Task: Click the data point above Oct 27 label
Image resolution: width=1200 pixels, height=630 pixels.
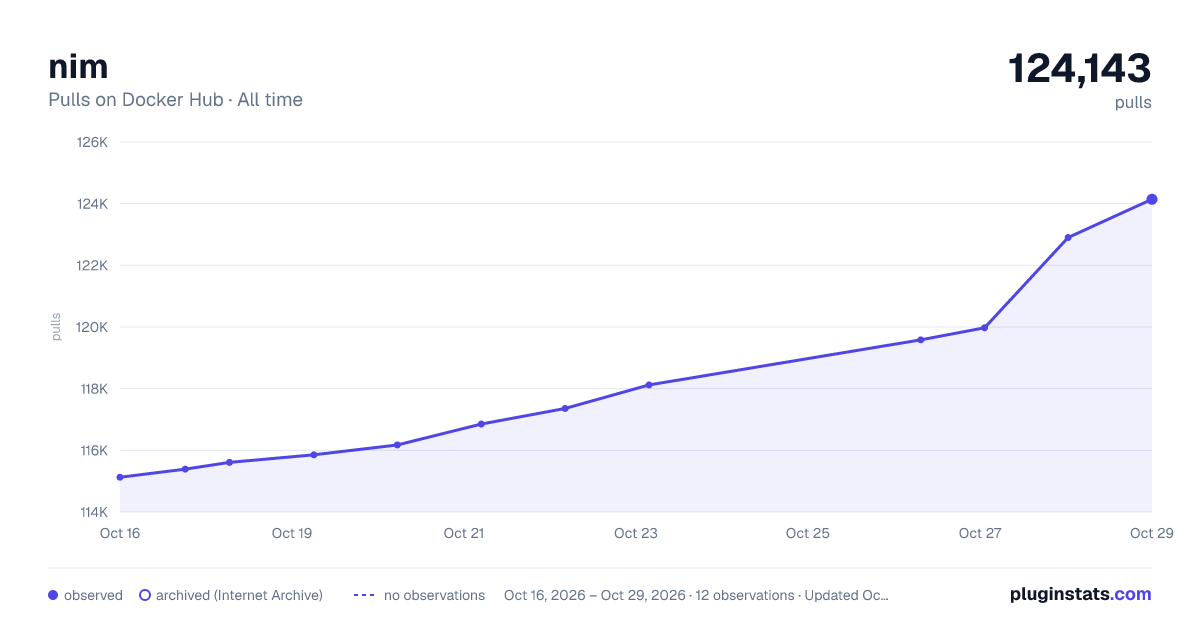Action: [984, 328]
